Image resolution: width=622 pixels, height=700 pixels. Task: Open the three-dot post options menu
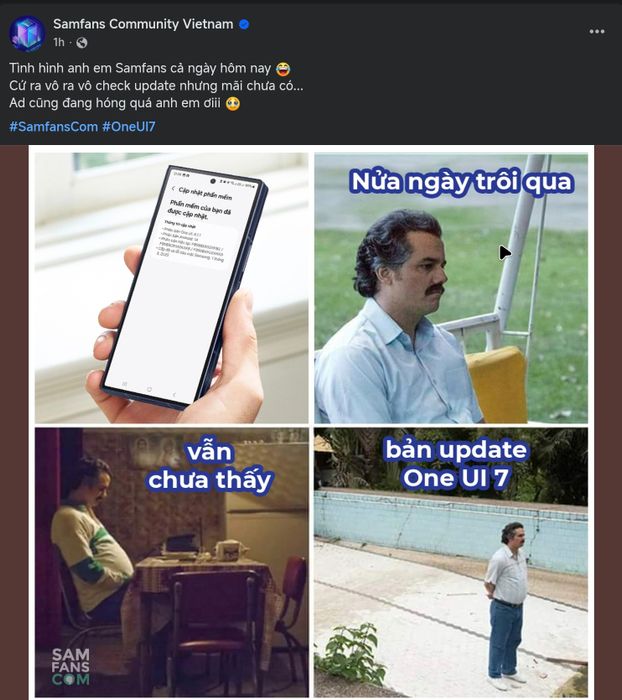point(597,31)
